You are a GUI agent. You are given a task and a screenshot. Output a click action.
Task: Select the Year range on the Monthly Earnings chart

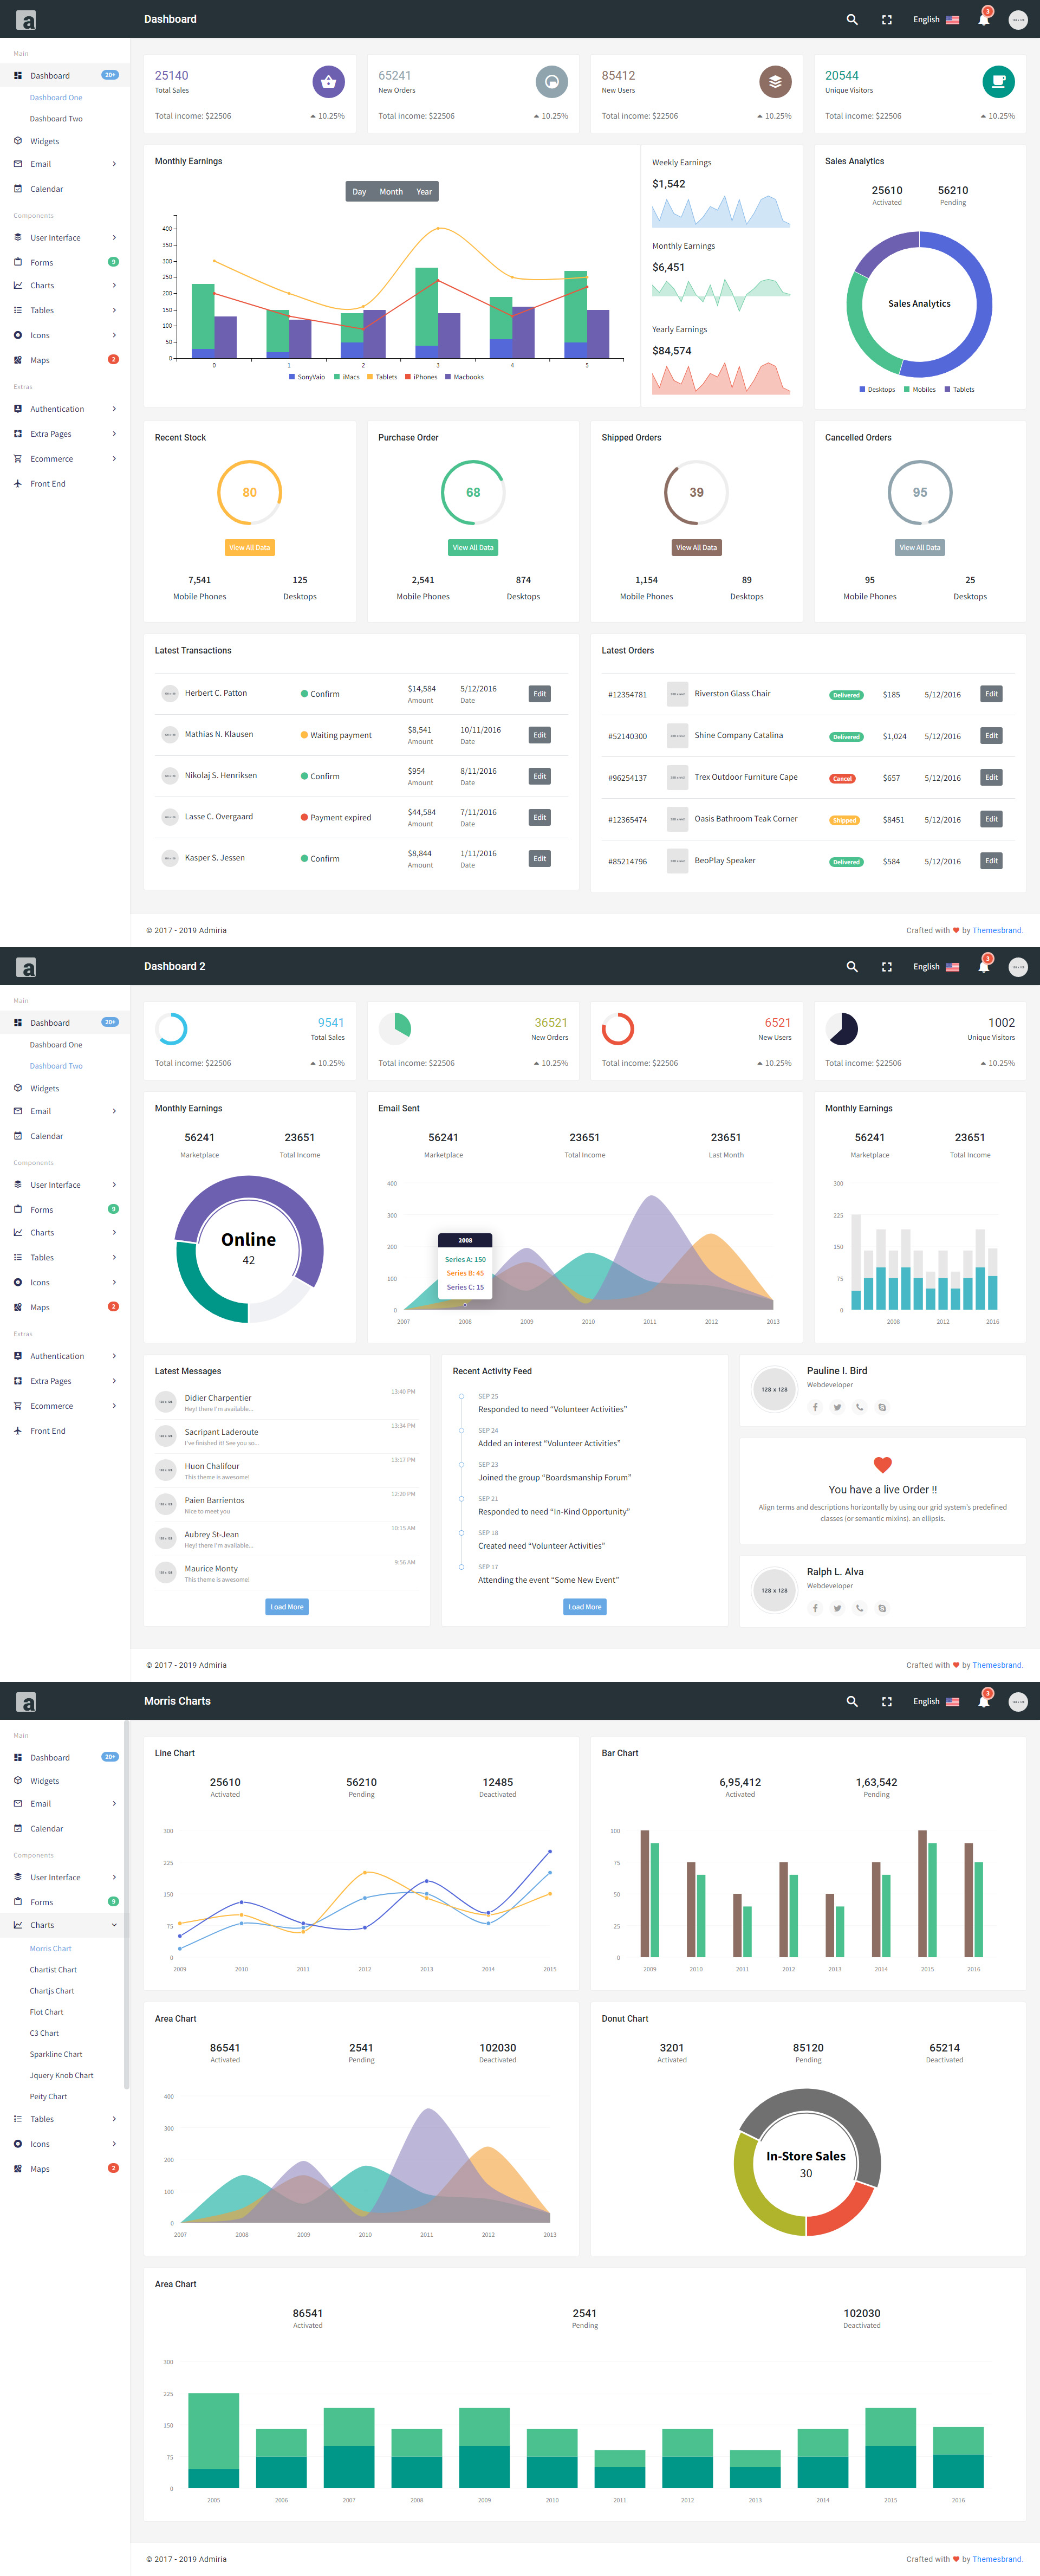(424, 192)
